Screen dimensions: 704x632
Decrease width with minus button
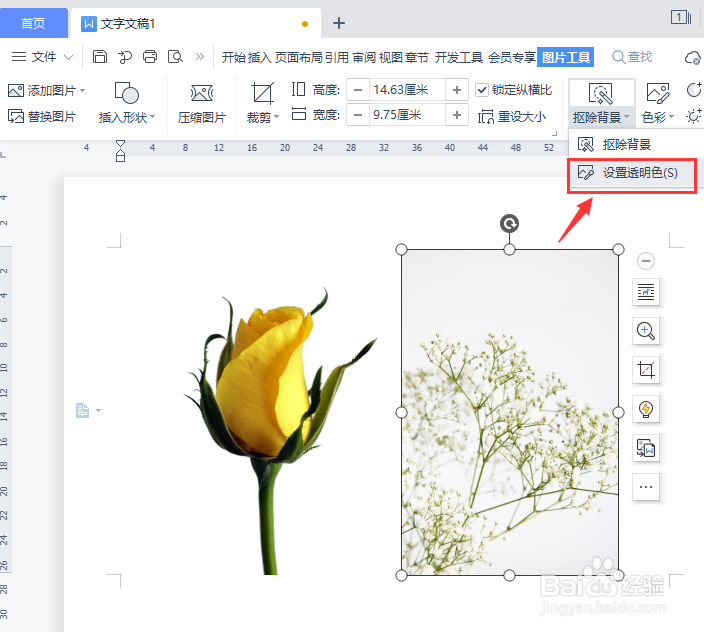(358, 115)
